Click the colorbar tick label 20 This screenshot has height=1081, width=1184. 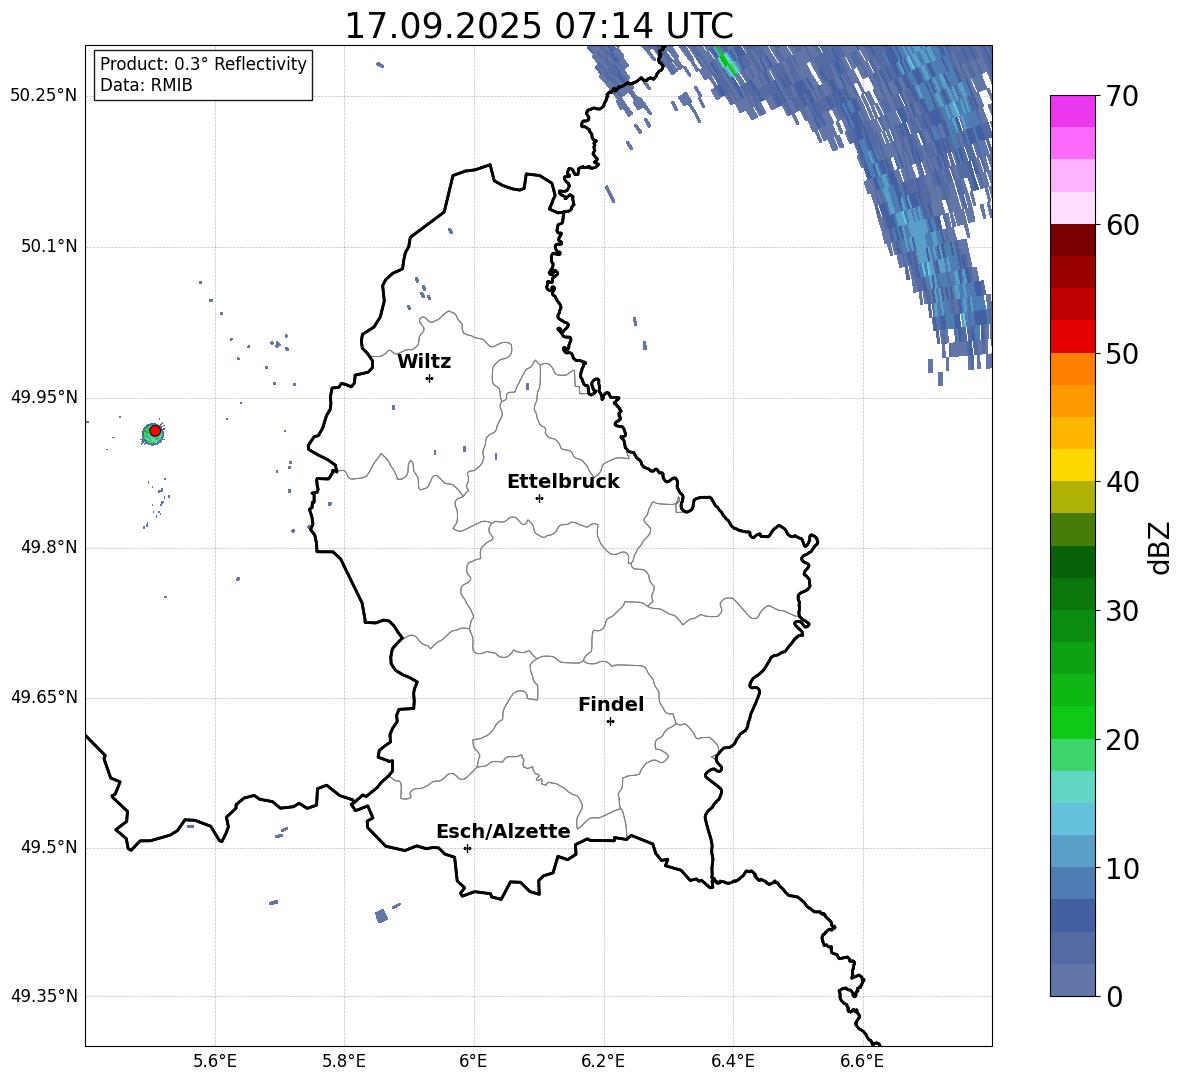click(x=1121, y=740)
